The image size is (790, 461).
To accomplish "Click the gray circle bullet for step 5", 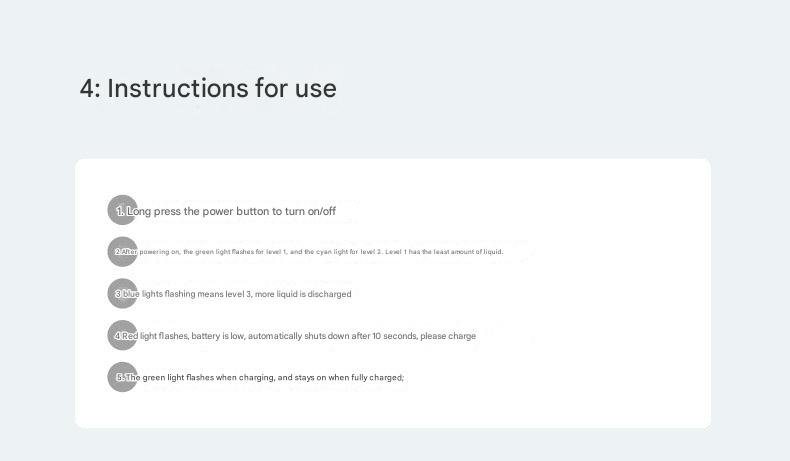I will pyautogui.click(x=122, y=377).
